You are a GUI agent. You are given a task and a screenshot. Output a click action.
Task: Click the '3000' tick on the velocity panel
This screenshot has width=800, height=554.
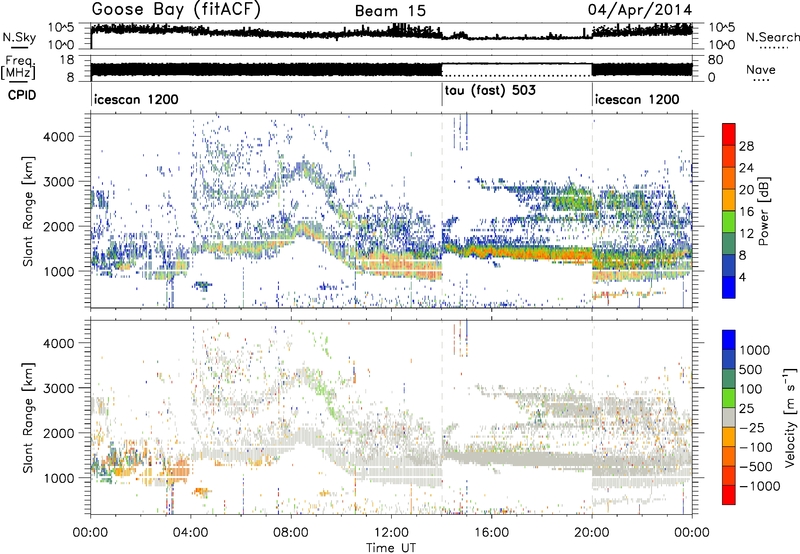pyautogui.click(x=58, y=388)
